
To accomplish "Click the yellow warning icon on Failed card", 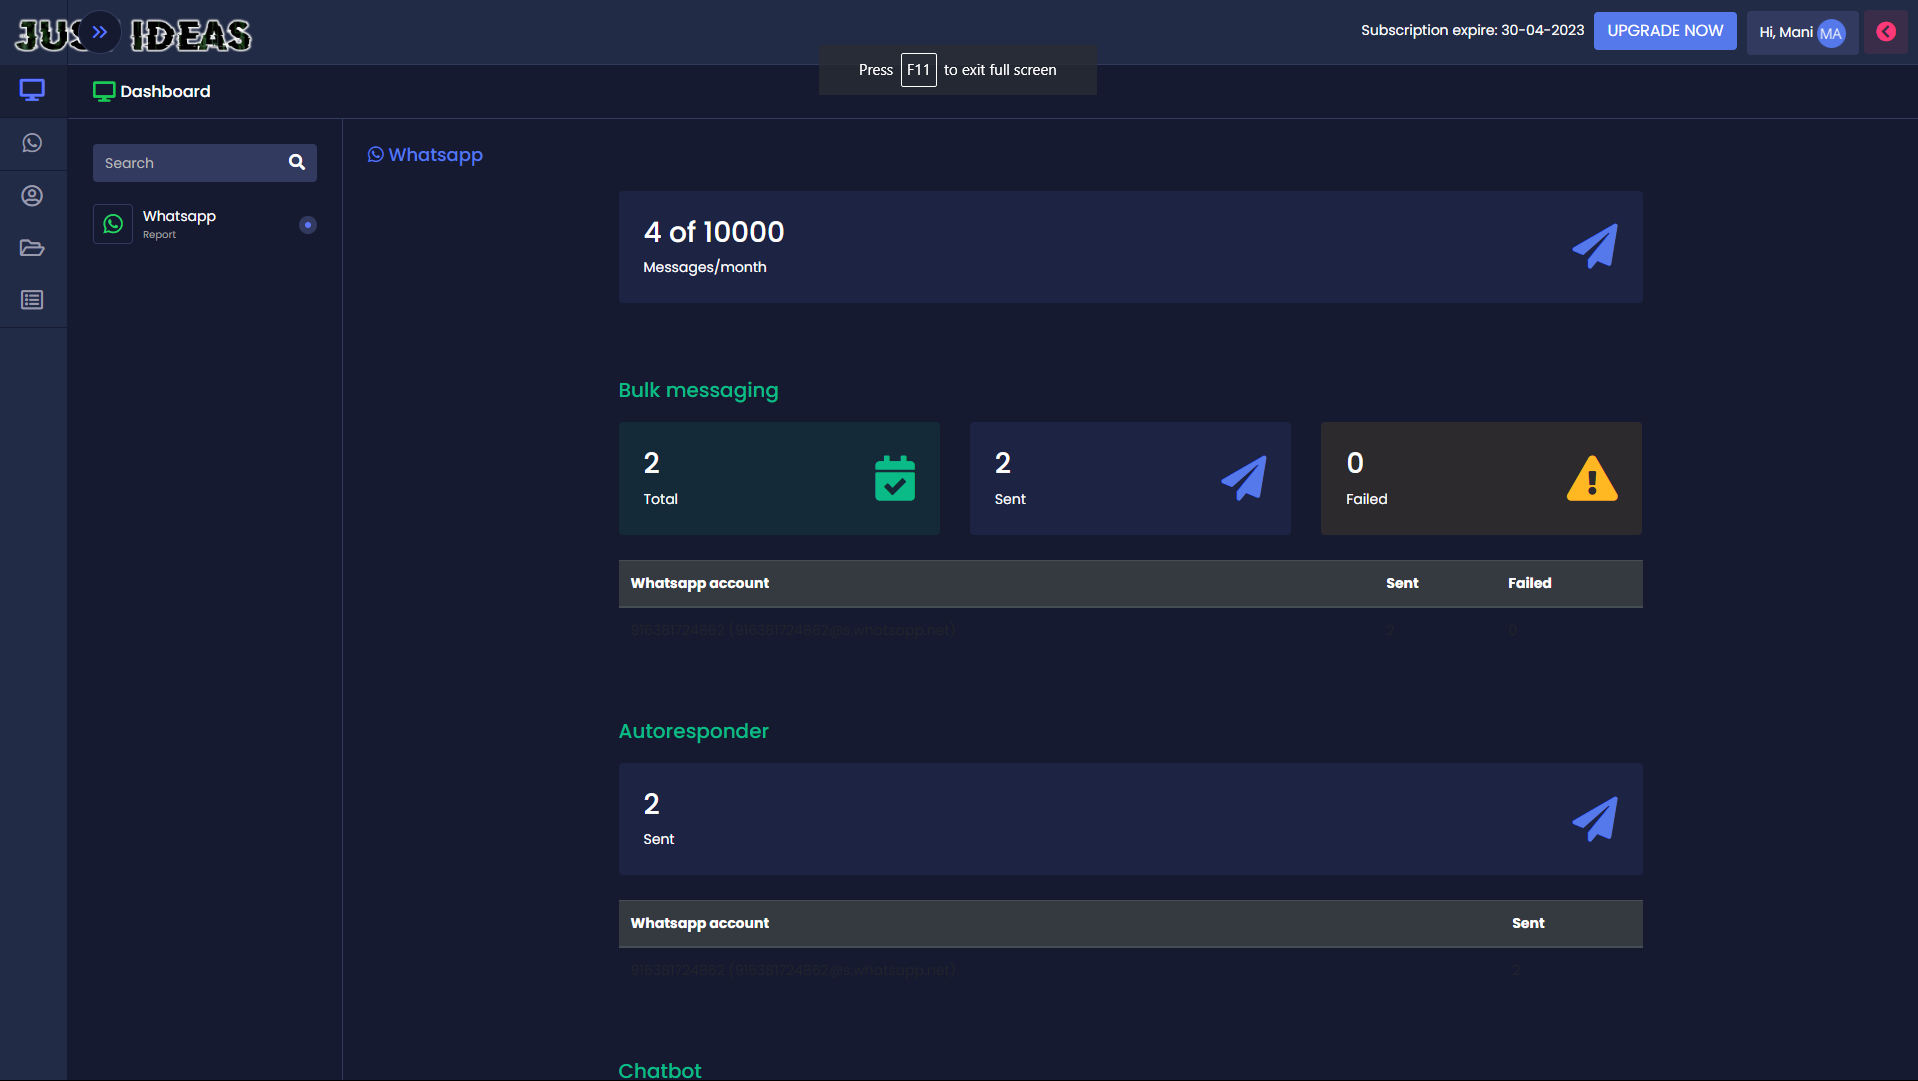I will pos(1592,478).
